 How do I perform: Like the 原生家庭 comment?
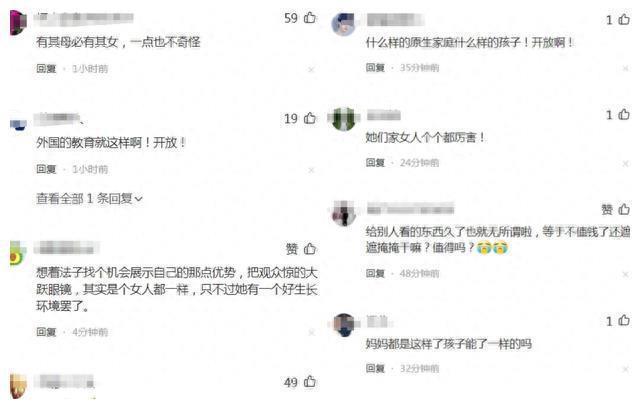(x=624, y=19)
